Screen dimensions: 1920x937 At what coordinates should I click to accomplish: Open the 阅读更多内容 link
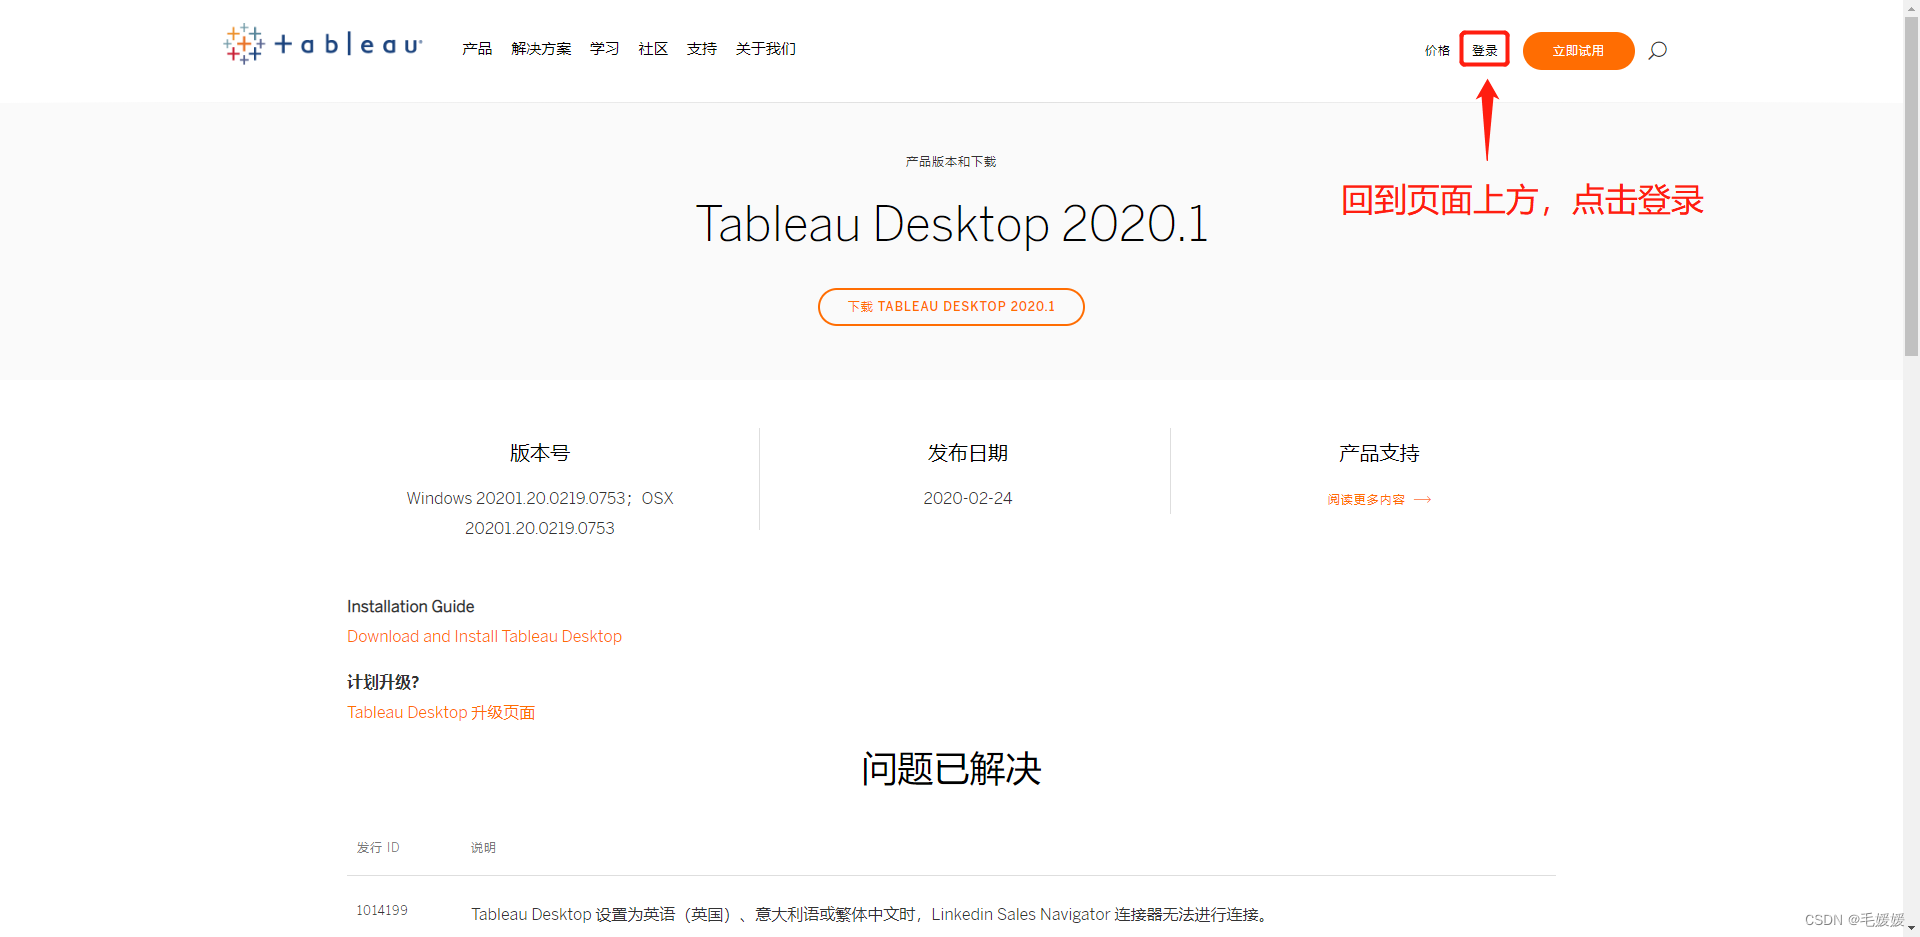point(1366,499)
